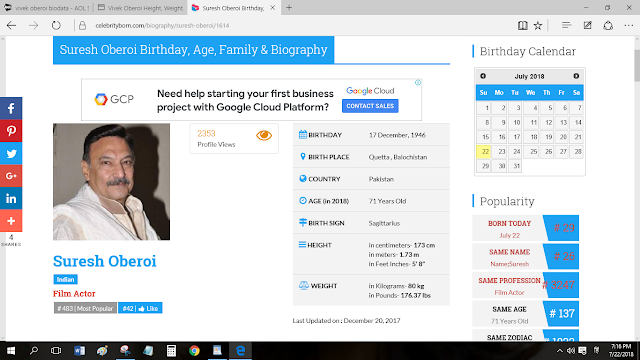Click the #483 Most Popular badge
The image size is (640, 360).
[x=85, y=308]
